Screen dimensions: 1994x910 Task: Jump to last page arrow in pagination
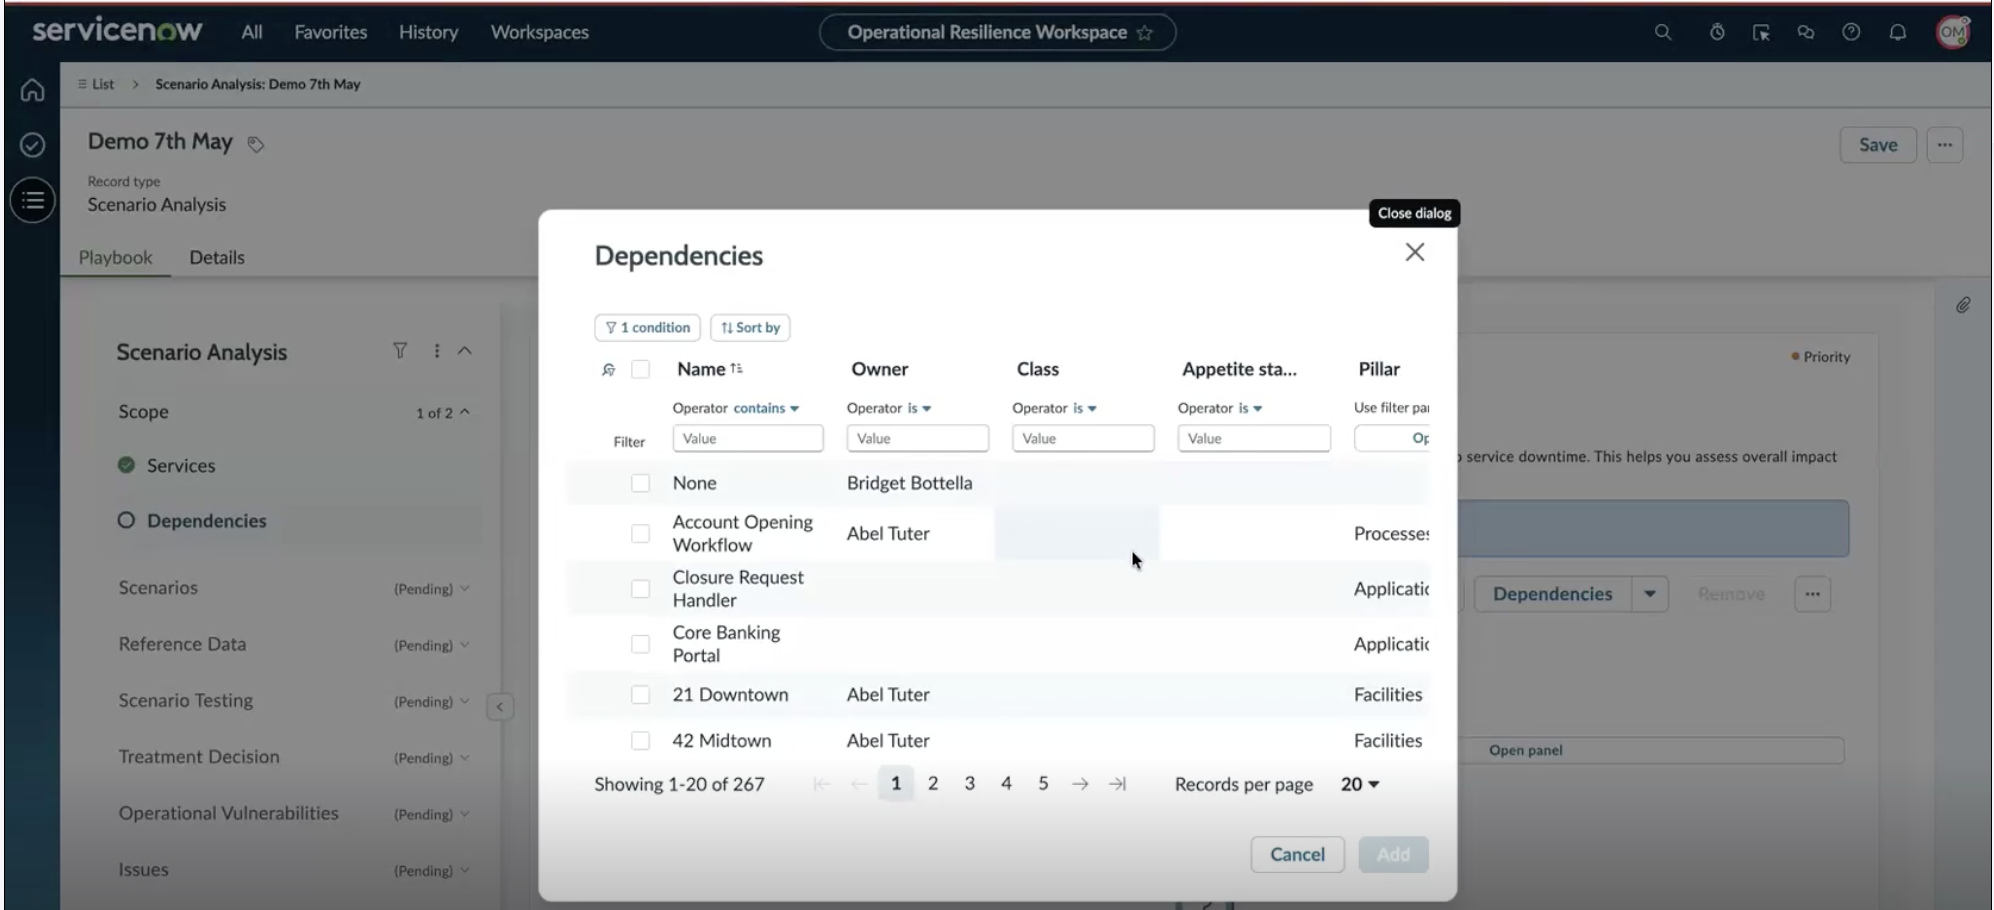1117,784
